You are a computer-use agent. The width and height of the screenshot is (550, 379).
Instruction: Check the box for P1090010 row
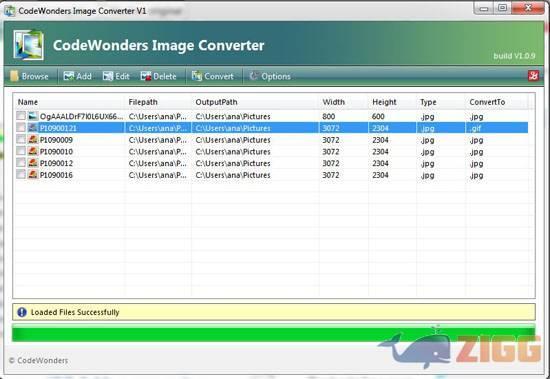click(x=21, y=151)
